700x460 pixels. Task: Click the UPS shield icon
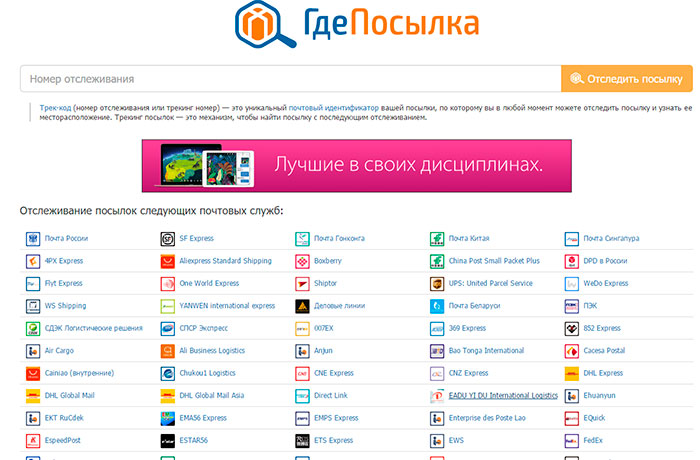tap(437, 283)
